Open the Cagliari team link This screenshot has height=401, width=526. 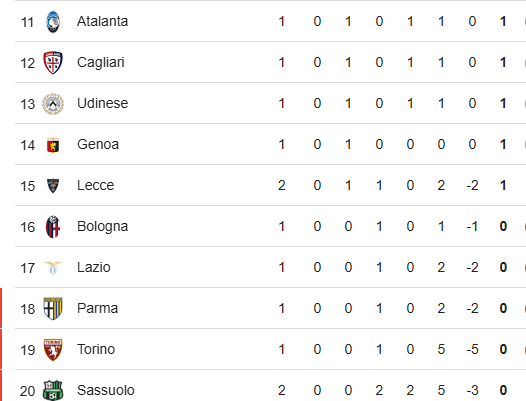pos(101,63)
